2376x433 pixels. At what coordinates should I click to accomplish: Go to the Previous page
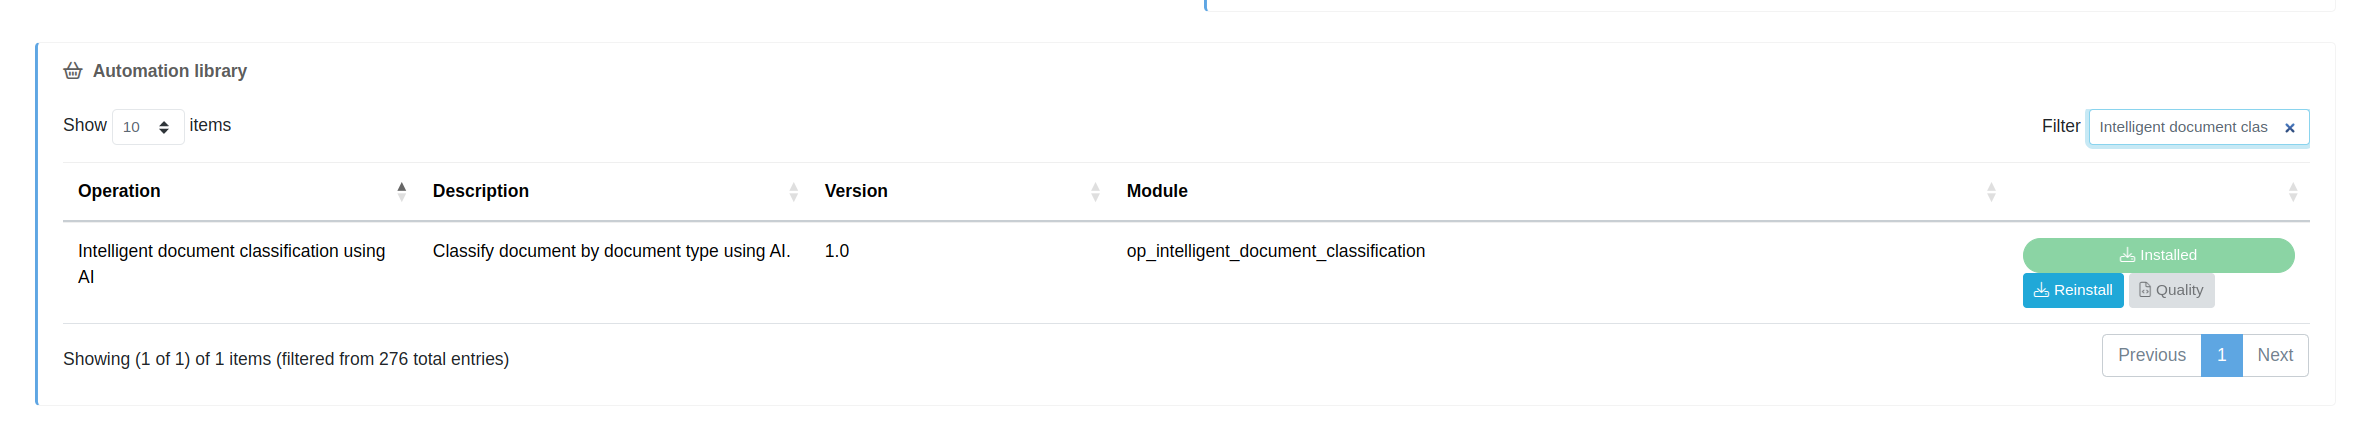pyautogui.click(x=2151, y=355)
